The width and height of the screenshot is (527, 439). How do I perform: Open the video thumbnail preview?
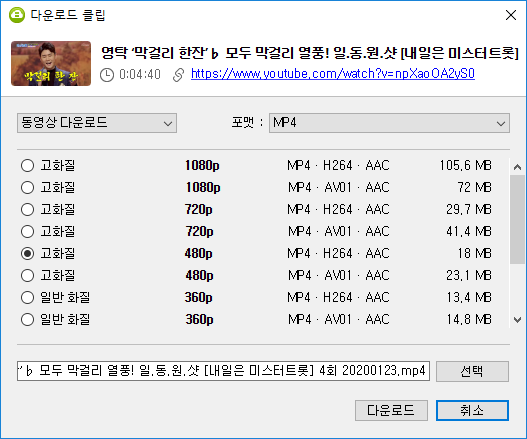coord(51,63)
